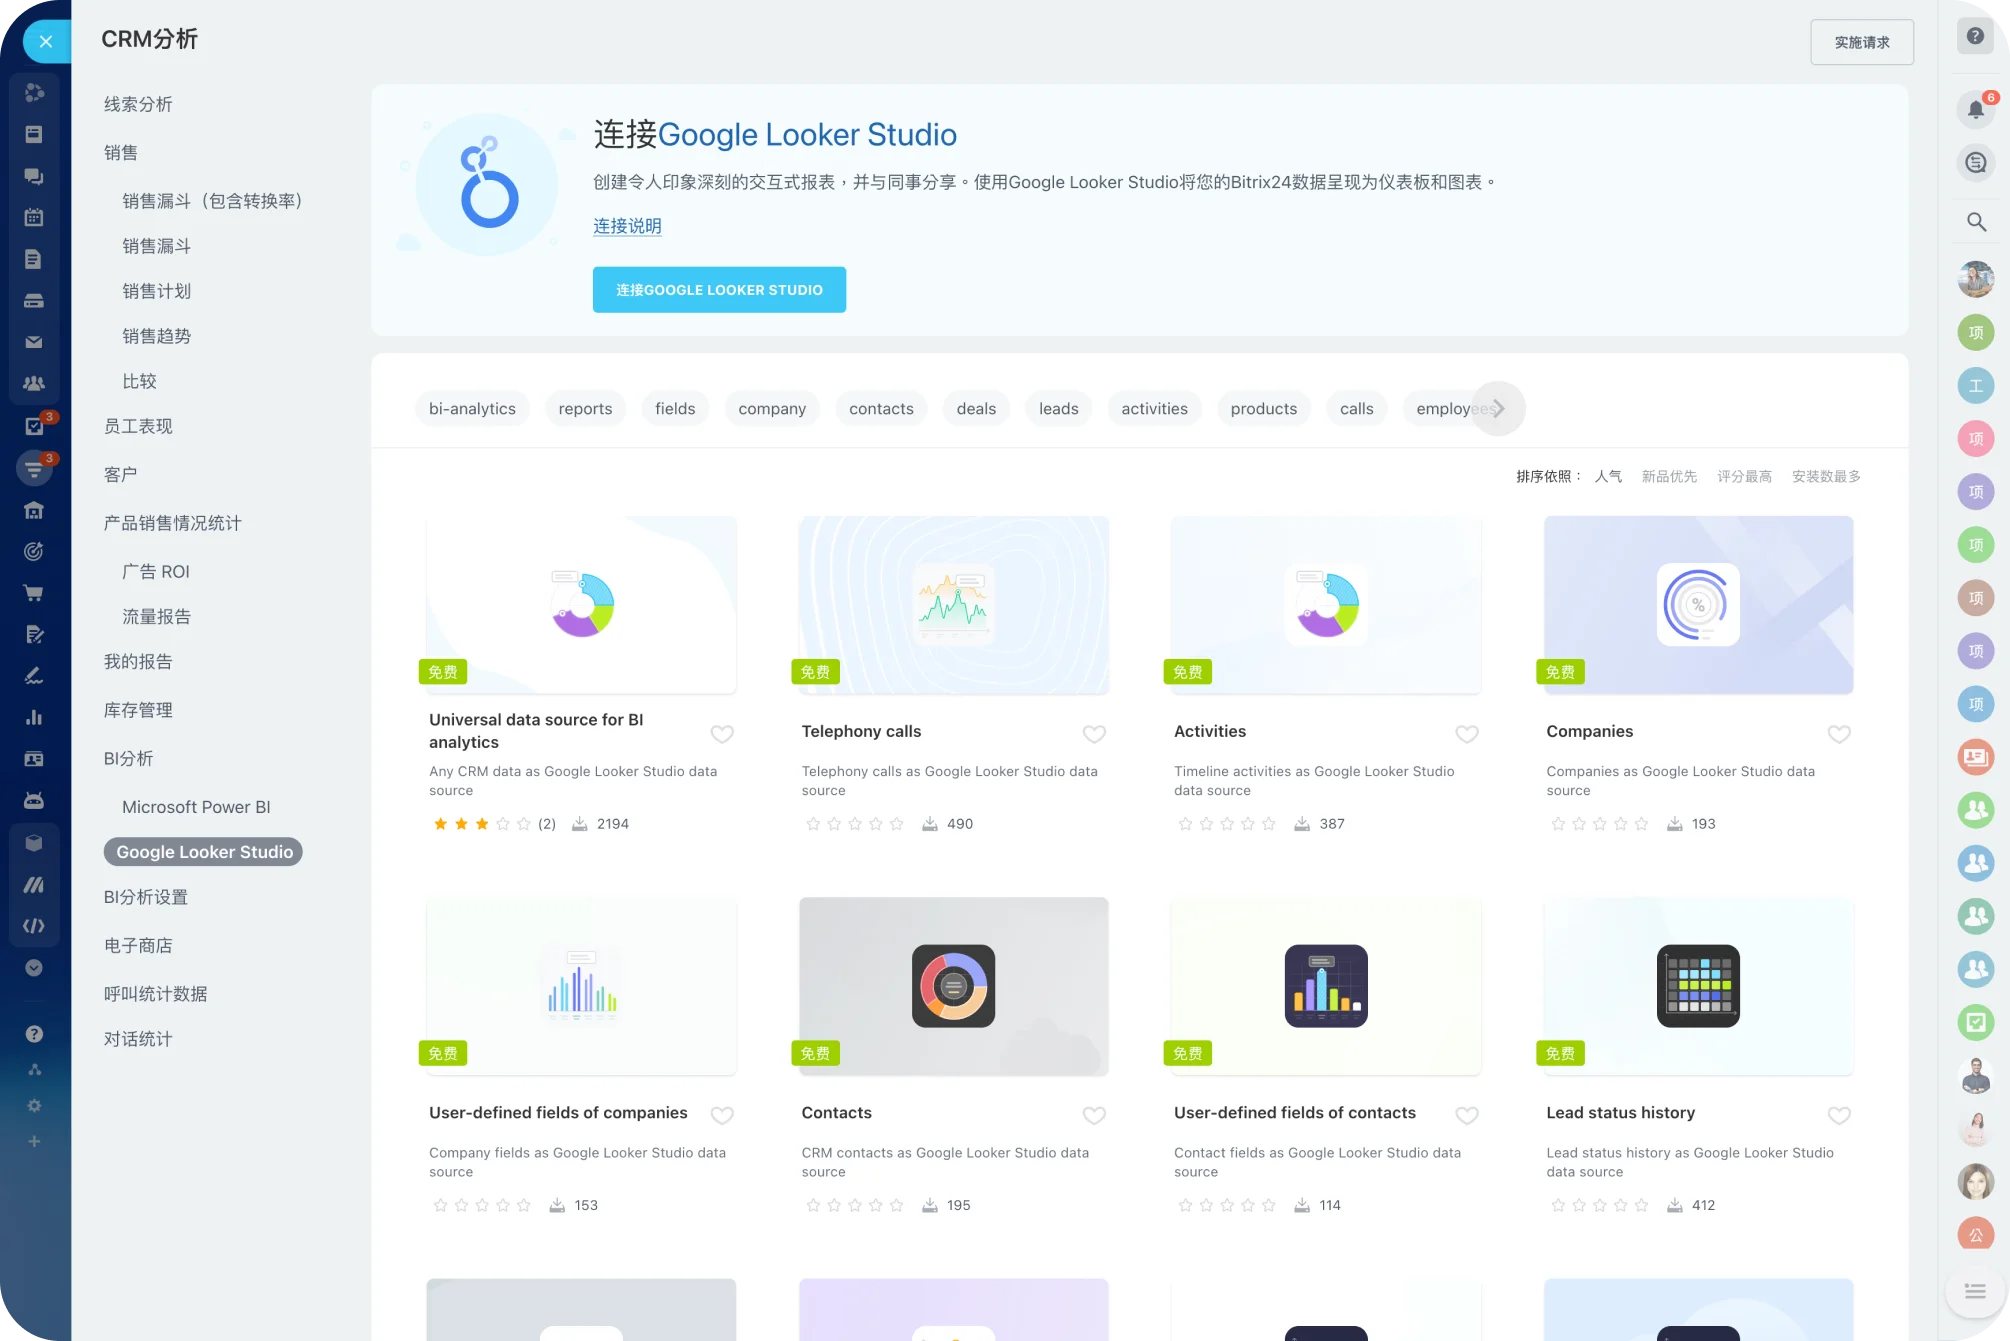Toggle favorite heart on Lead status history
The image size is (2010, 1341).
click(1838, 1115)
